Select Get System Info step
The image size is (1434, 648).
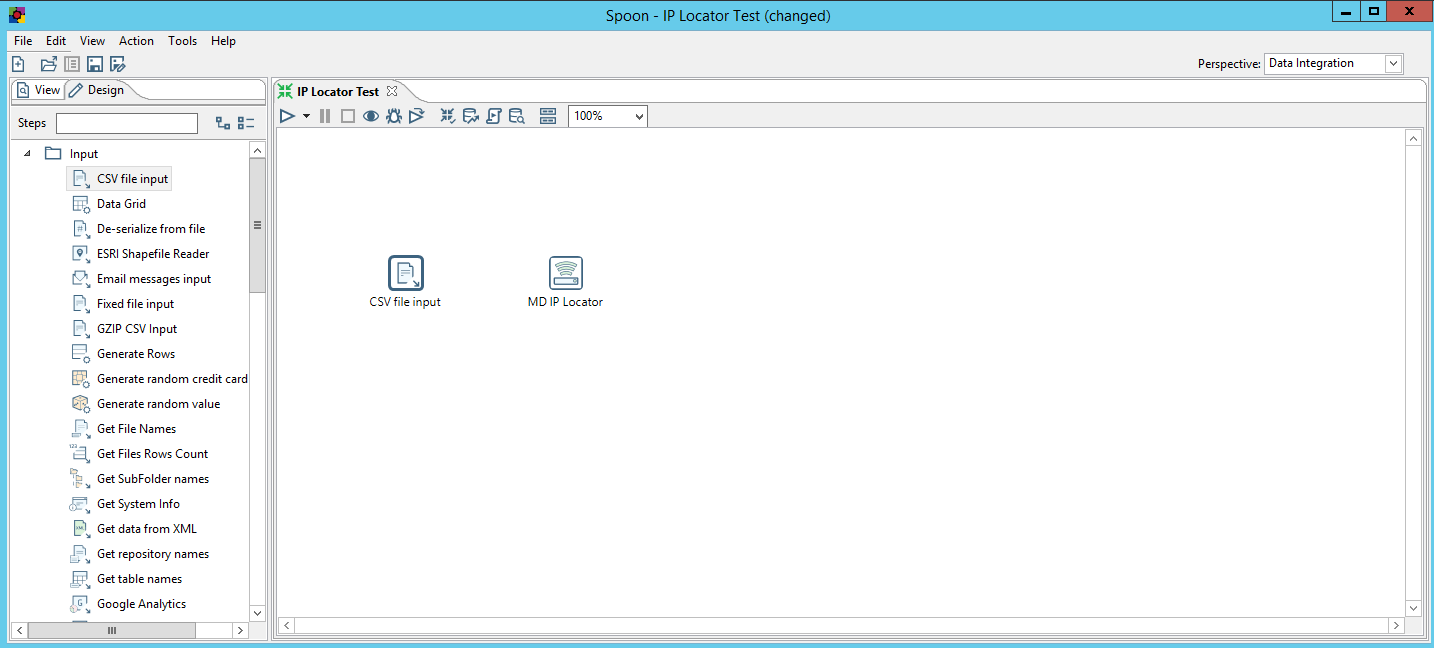pyautogui.click(x=138, y=504)
